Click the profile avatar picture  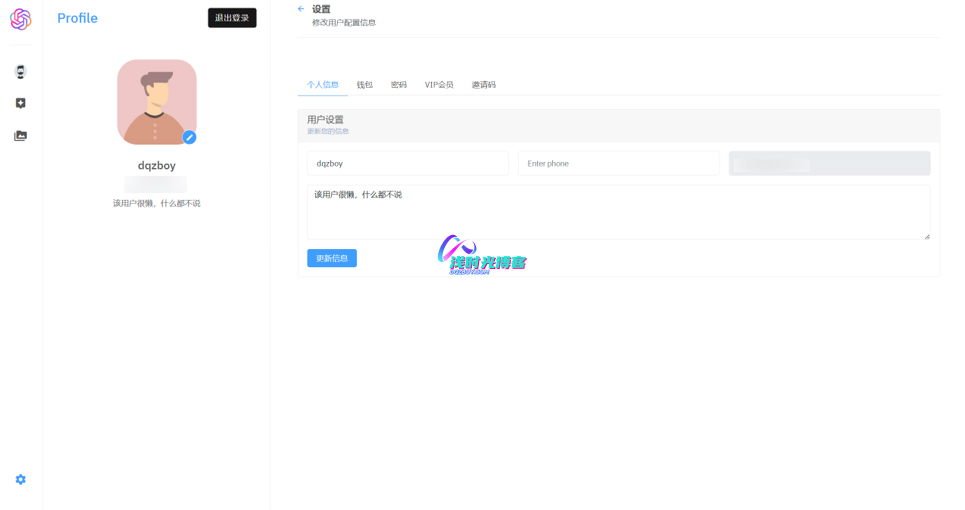tap(157, 102)
